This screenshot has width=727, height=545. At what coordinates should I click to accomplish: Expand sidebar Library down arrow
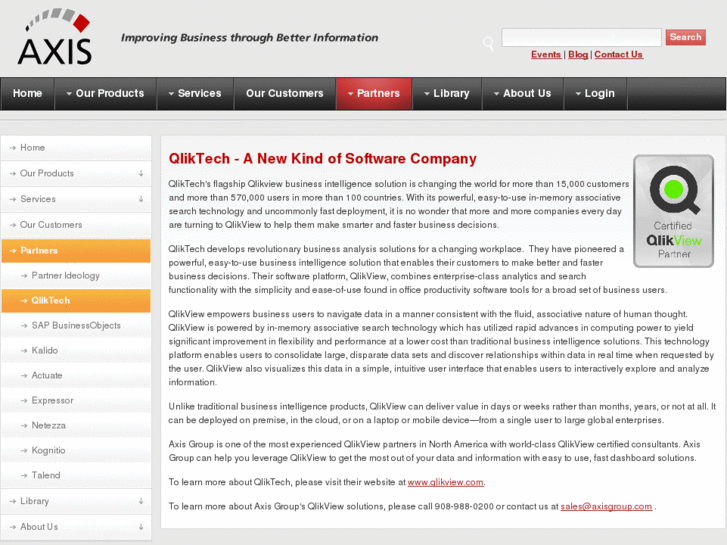coord(141,501)
